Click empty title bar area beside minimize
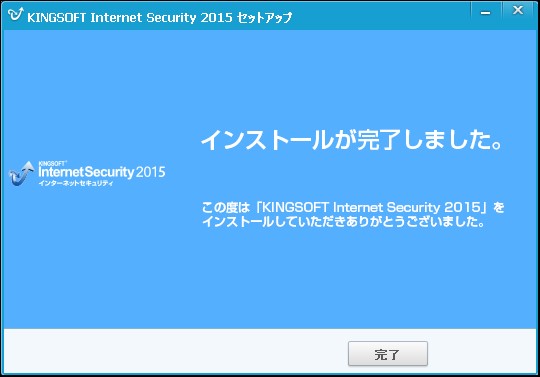The width and height of the screenshot is (540, 377). (379, 15)
